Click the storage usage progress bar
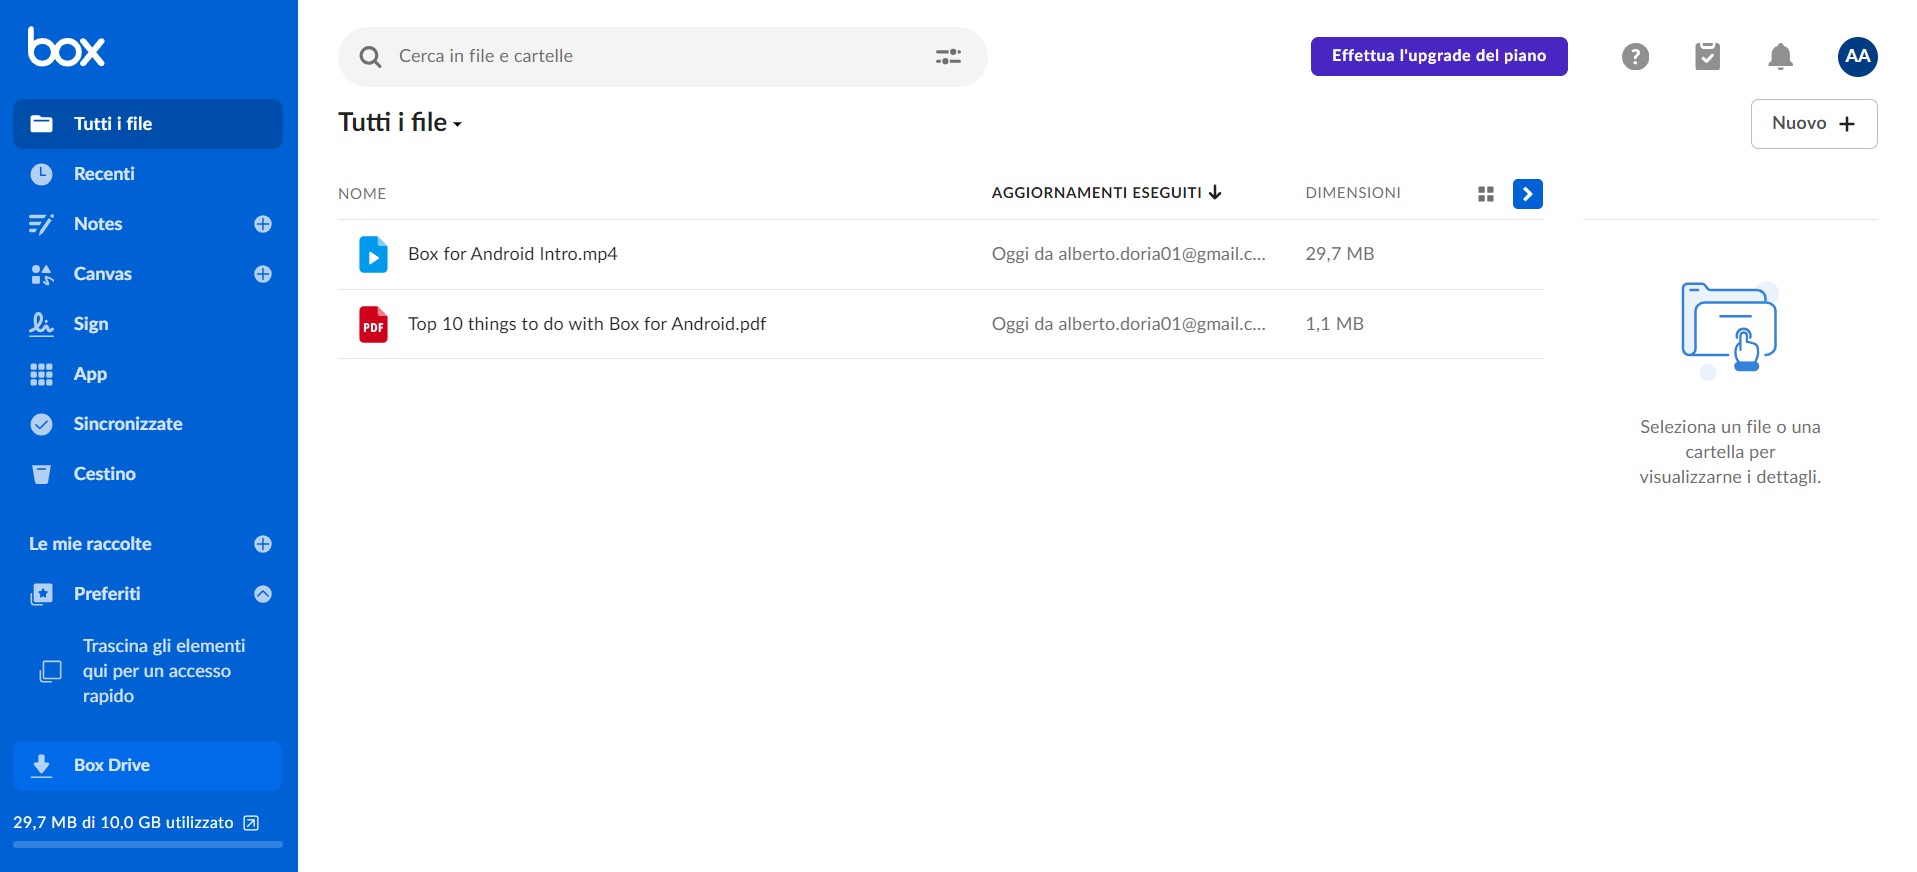The width and height of the screenshot is (1917, 872). coord(147,845)
